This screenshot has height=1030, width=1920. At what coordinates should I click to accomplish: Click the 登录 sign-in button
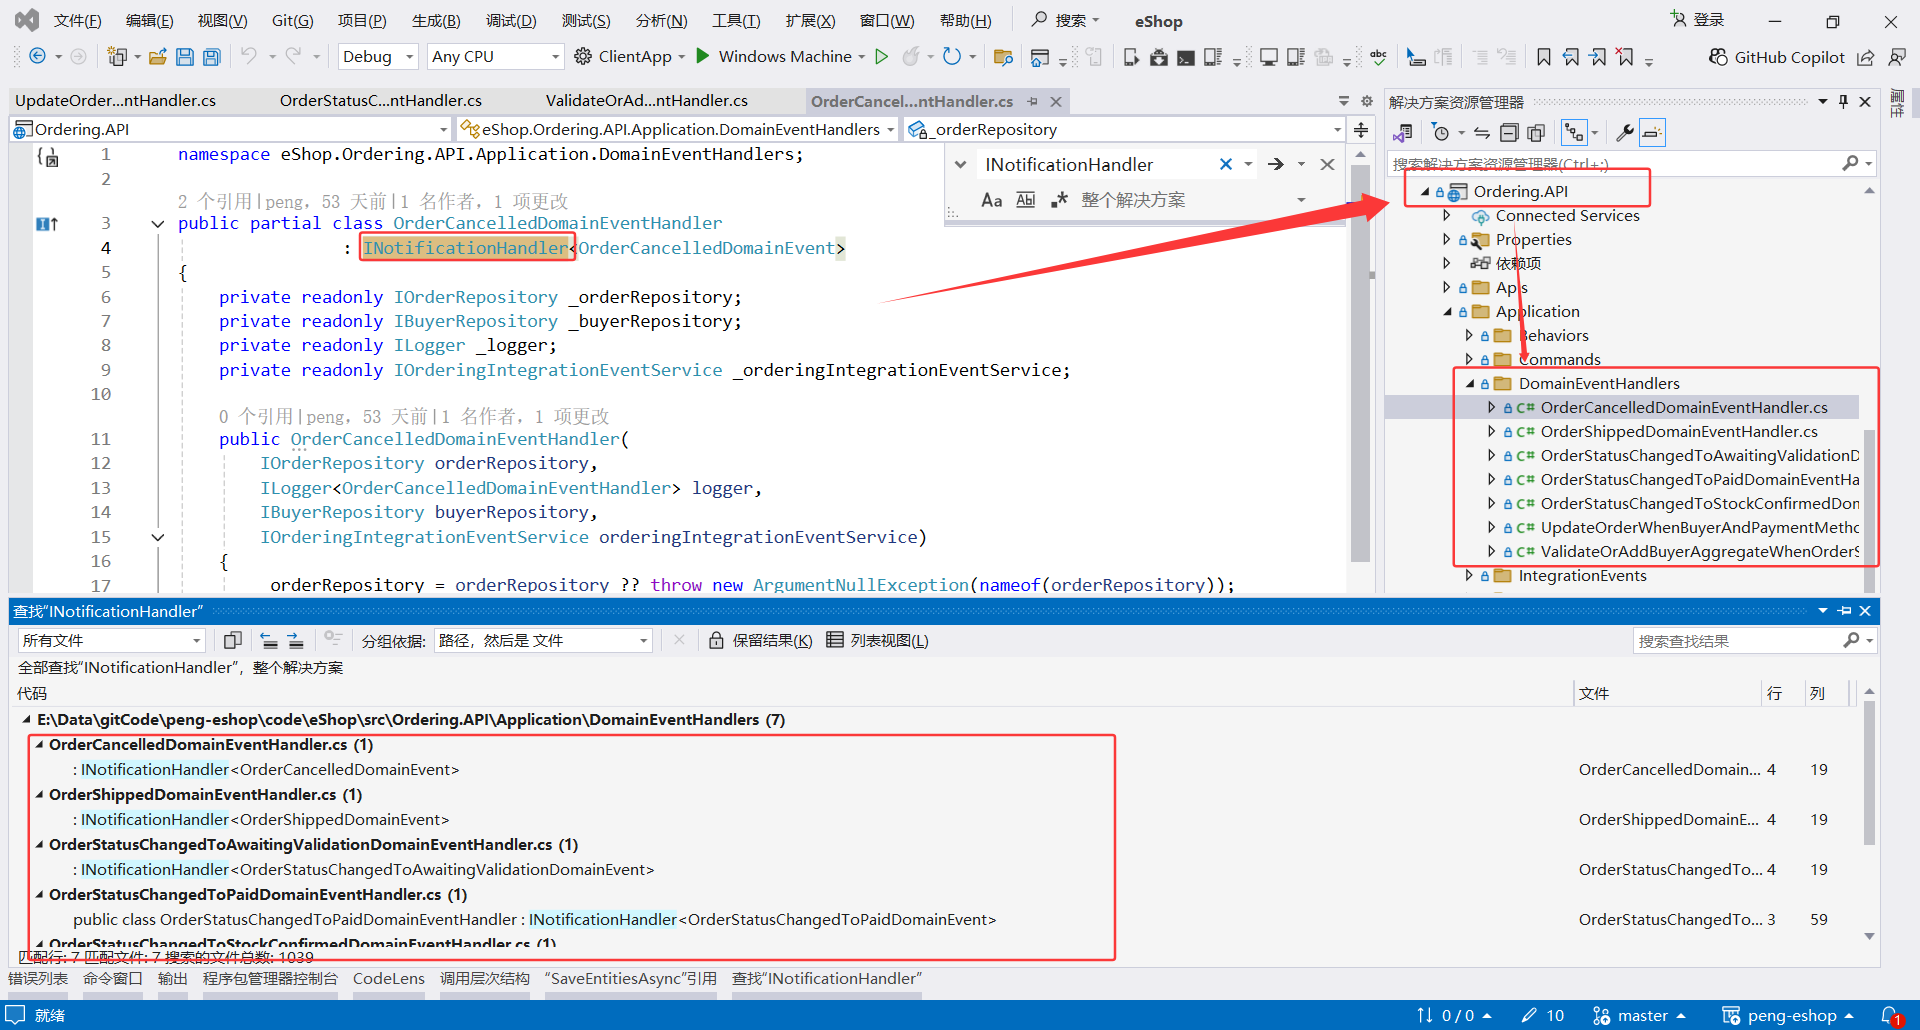click(1697, 20)
